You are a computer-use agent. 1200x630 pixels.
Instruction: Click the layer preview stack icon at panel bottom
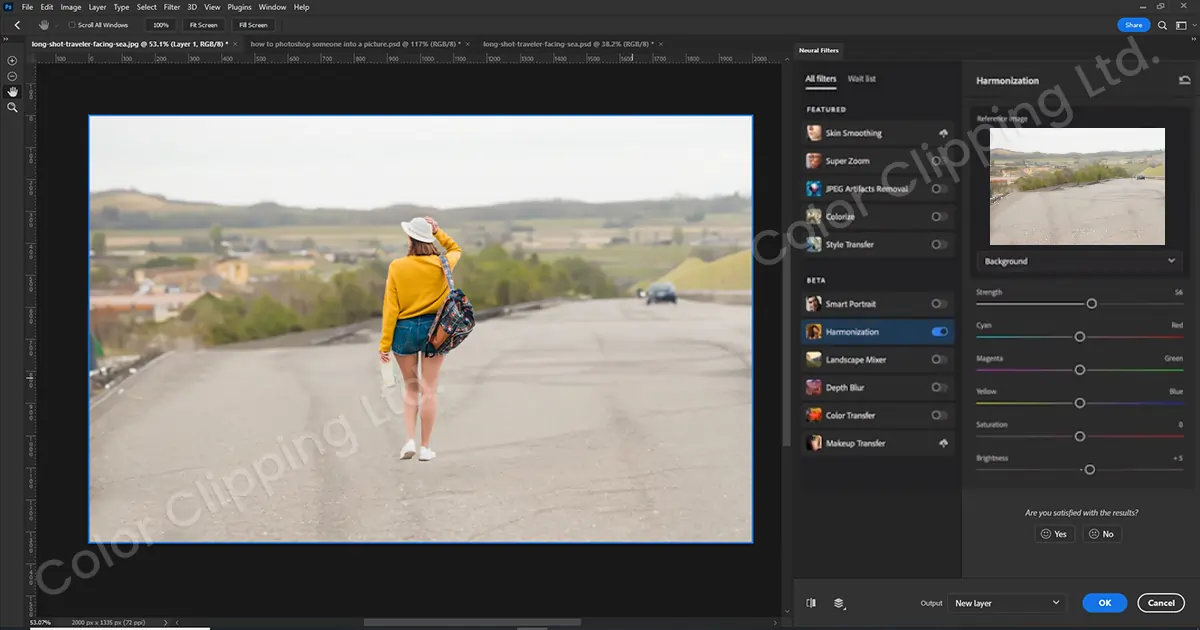pos(839,603)
